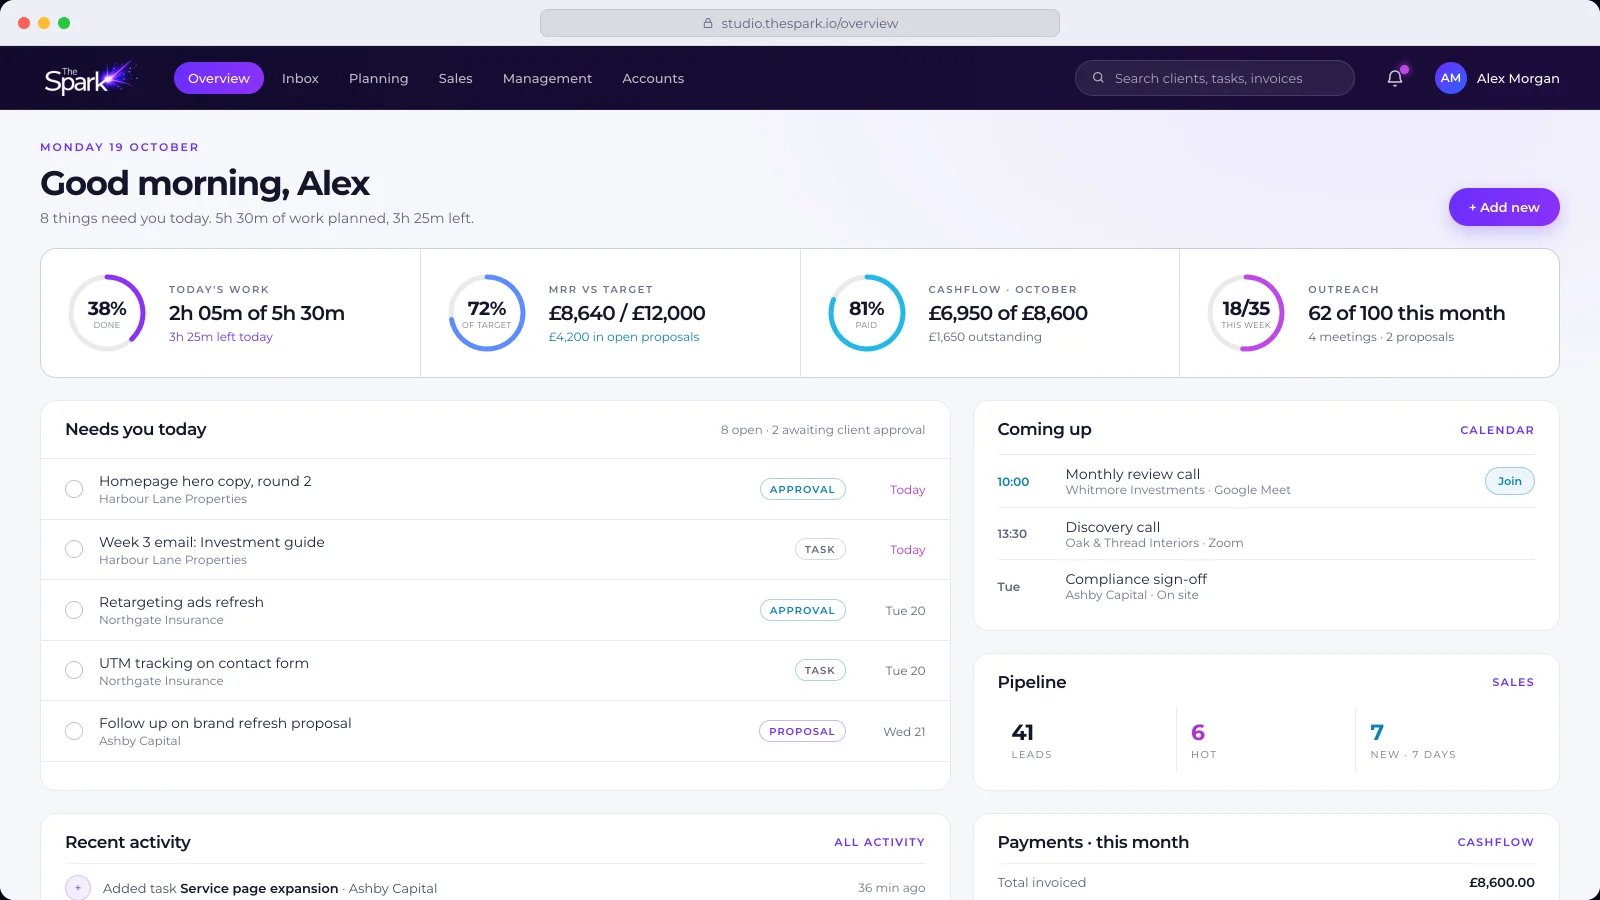Open the Inbox section
The image size is (1600, 900).
(x=300, y=78)
